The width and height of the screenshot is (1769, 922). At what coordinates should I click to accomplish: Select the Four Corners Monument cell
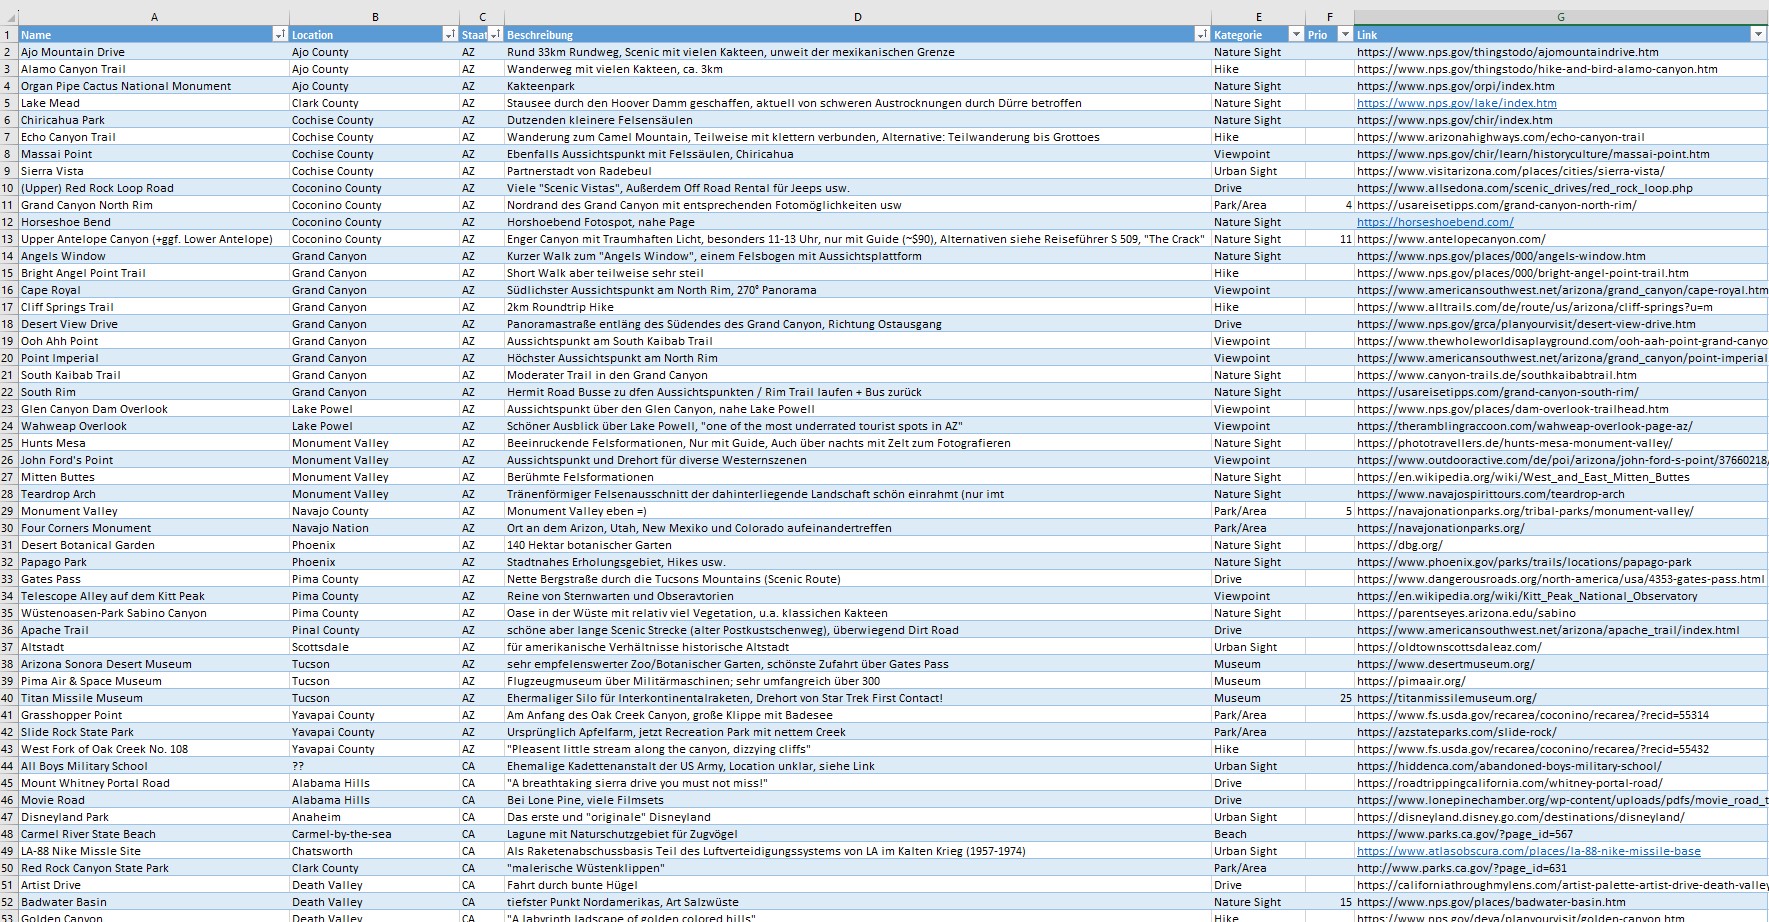(154, 528)
